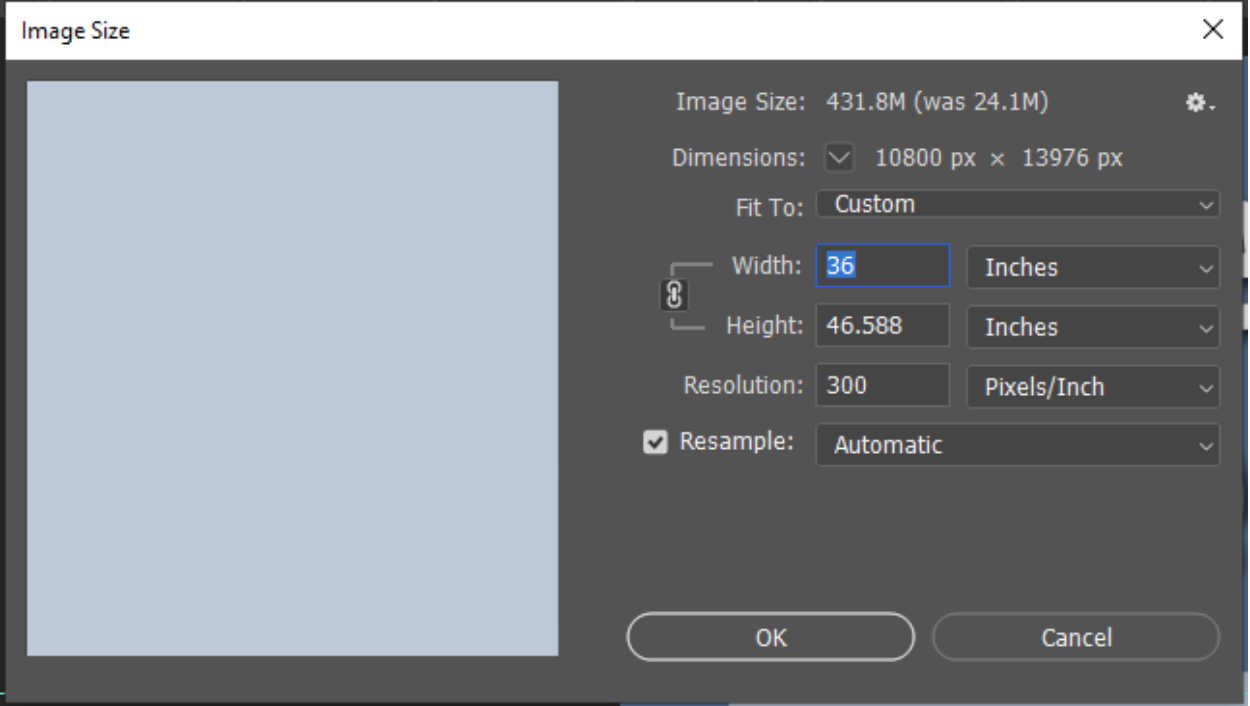Open the Width units Inches dropdown
Viewport: 1250px width, 706px height.
(1093, 268)
